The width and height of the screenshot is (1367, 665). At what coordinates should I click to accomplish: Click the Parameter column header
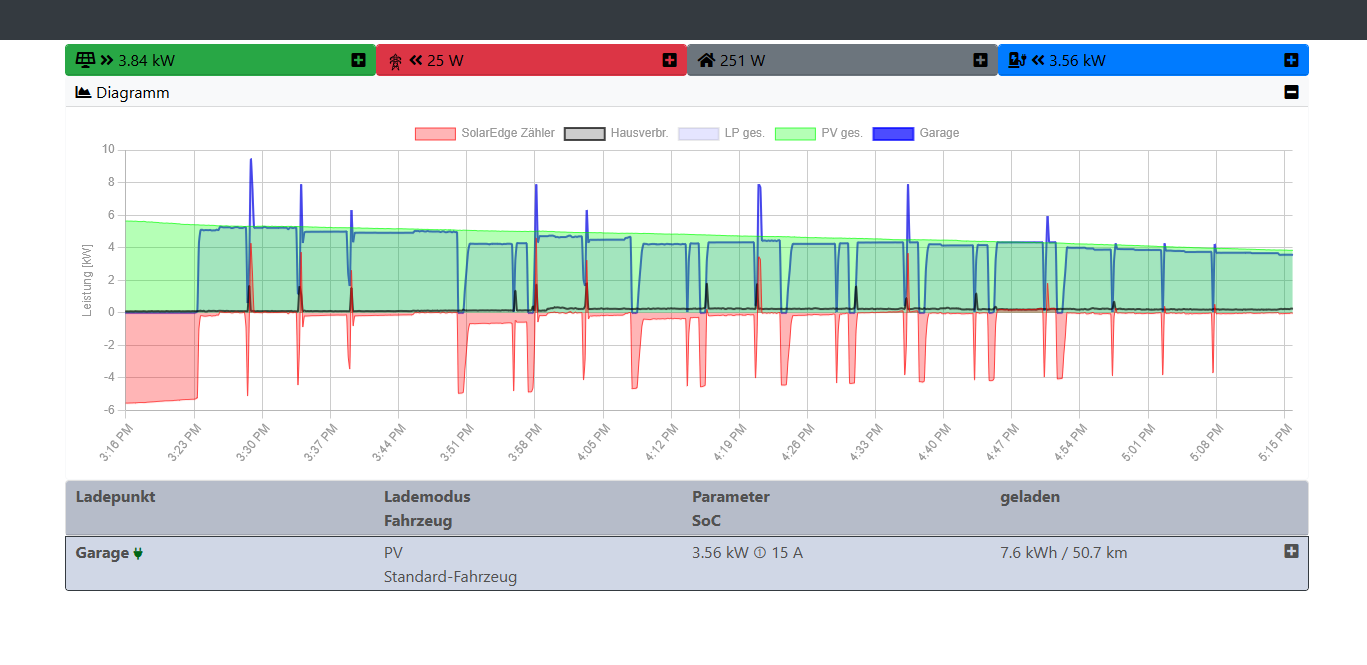[731, 497]
